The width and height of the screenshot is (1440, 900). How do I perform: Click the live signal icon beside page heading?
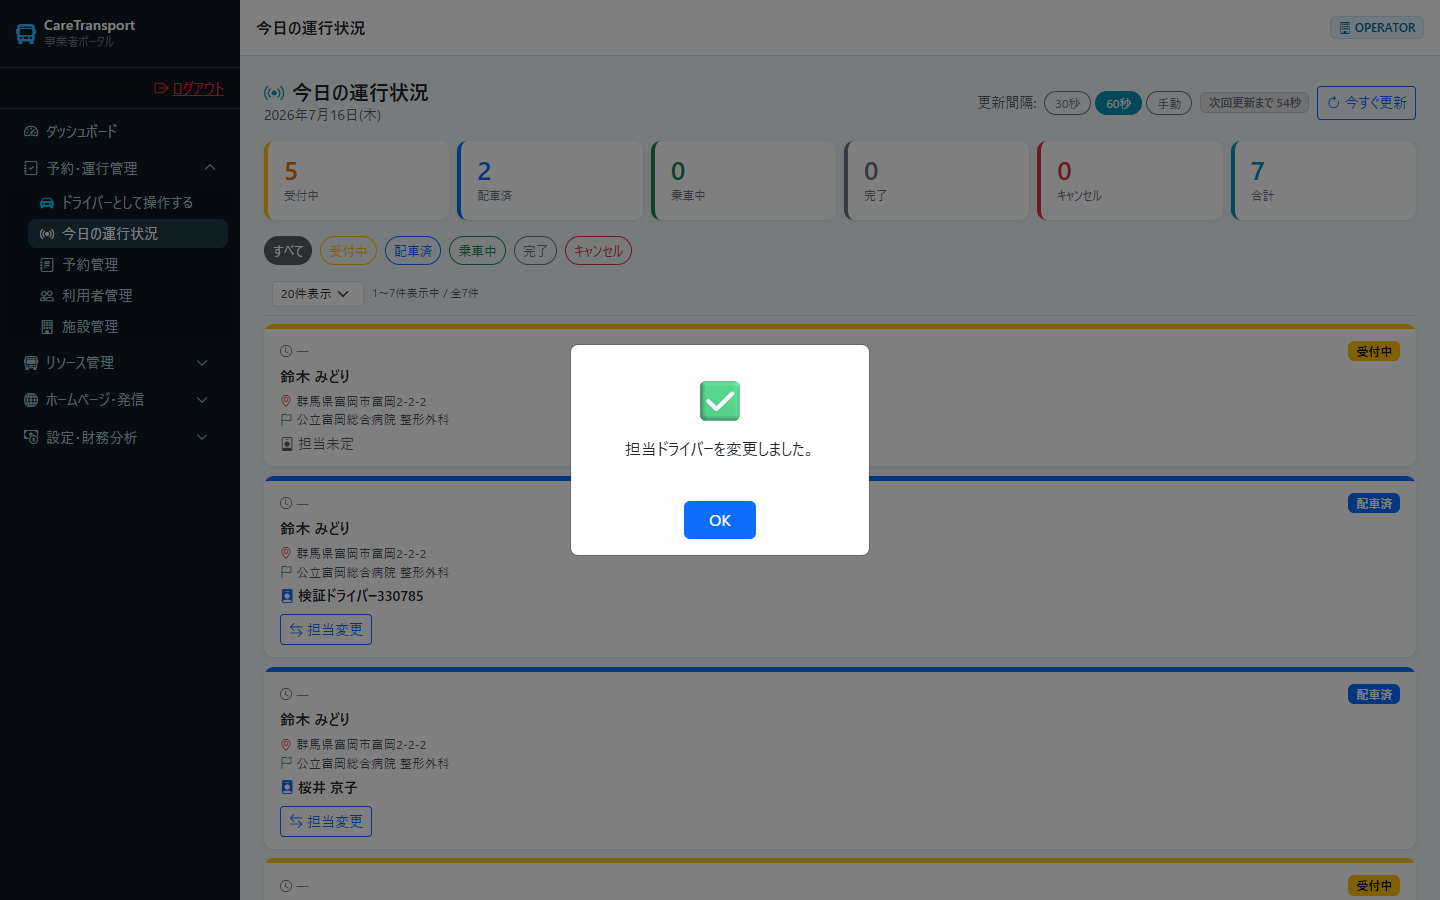click(x=274, y=93)
